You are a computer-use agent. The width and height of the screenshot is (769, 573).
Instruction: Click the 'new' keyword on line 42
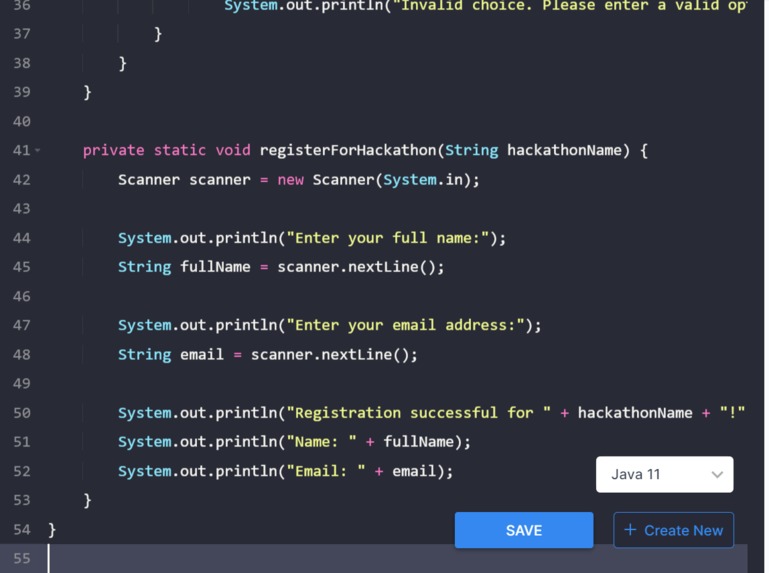coord(290,180)
